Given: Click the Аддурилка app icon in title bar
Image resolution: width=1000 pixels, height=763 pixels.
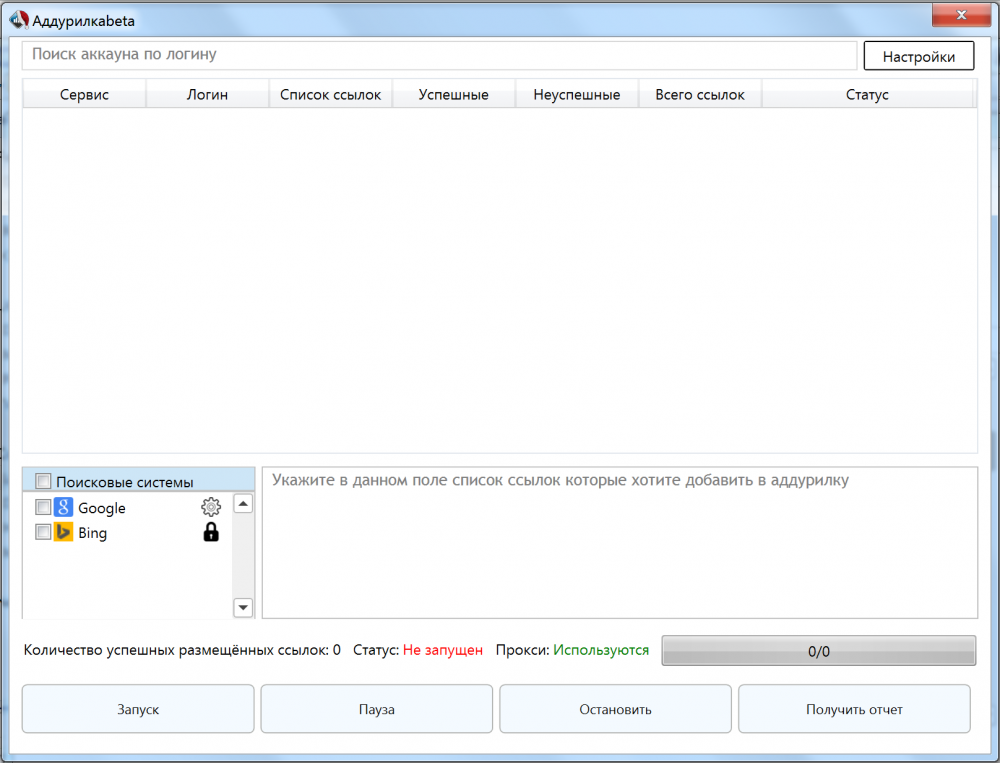Looking at the screenshot, I should [x=18, y=20].
